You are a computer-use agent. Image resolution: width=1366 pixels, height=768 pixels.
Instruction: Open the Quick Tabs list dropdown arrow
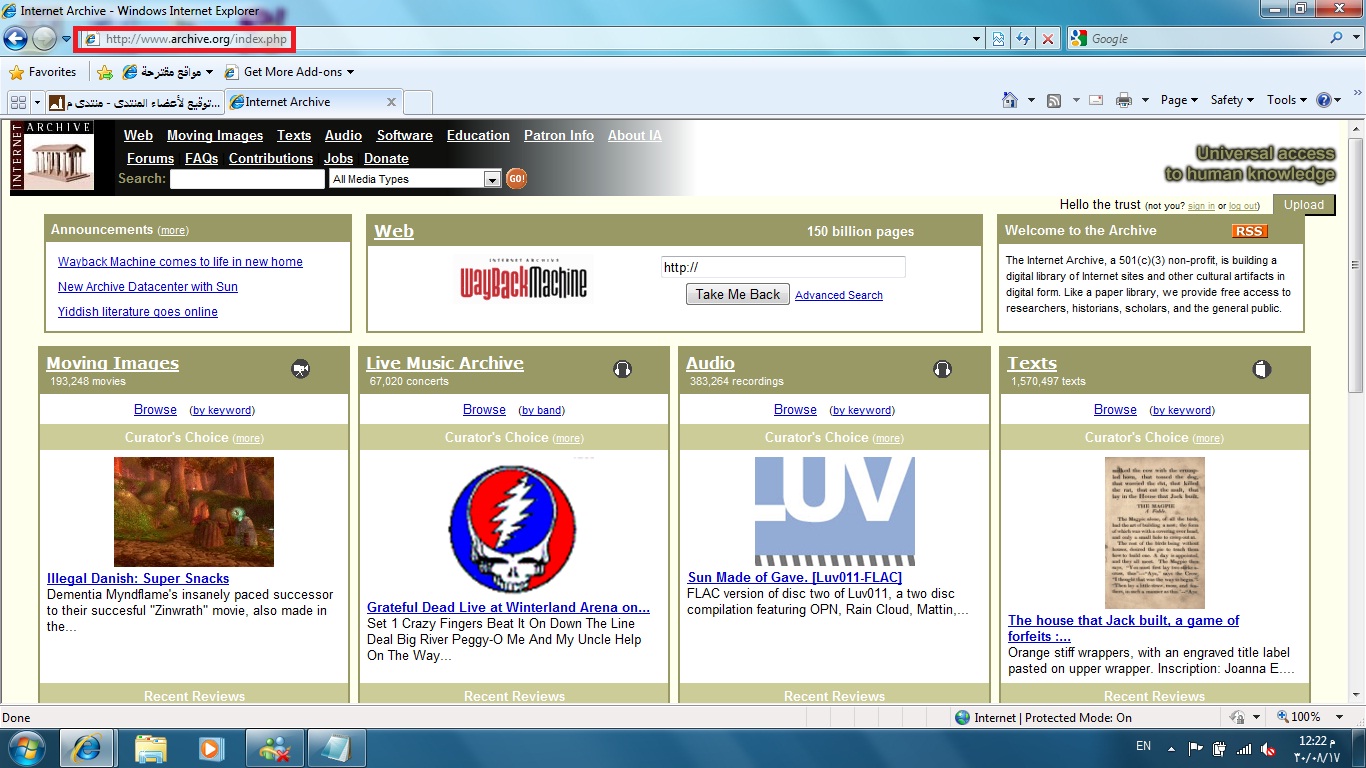click(37, 102)
